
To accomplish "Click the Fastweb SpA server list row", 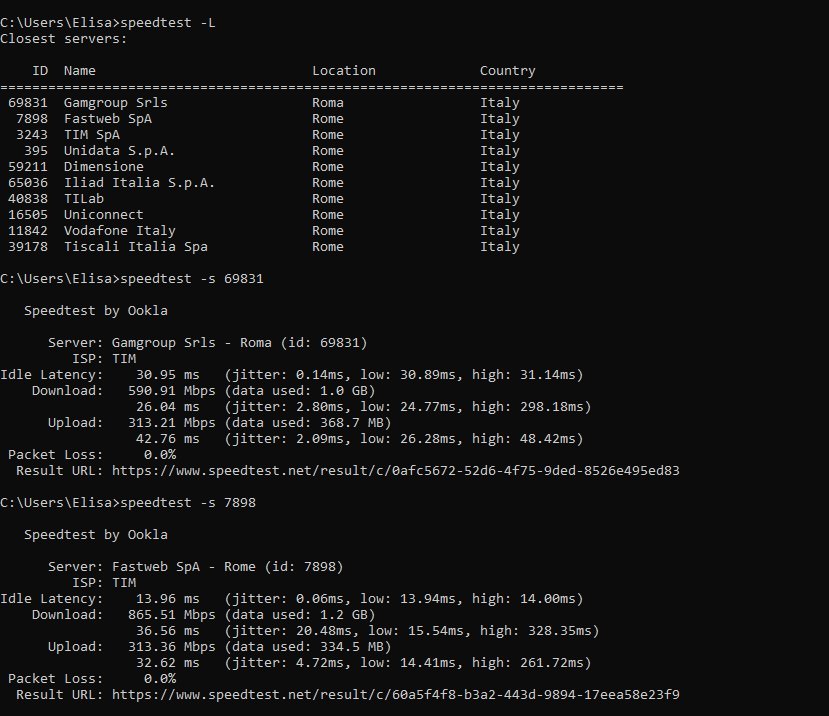I will [107, 119].
